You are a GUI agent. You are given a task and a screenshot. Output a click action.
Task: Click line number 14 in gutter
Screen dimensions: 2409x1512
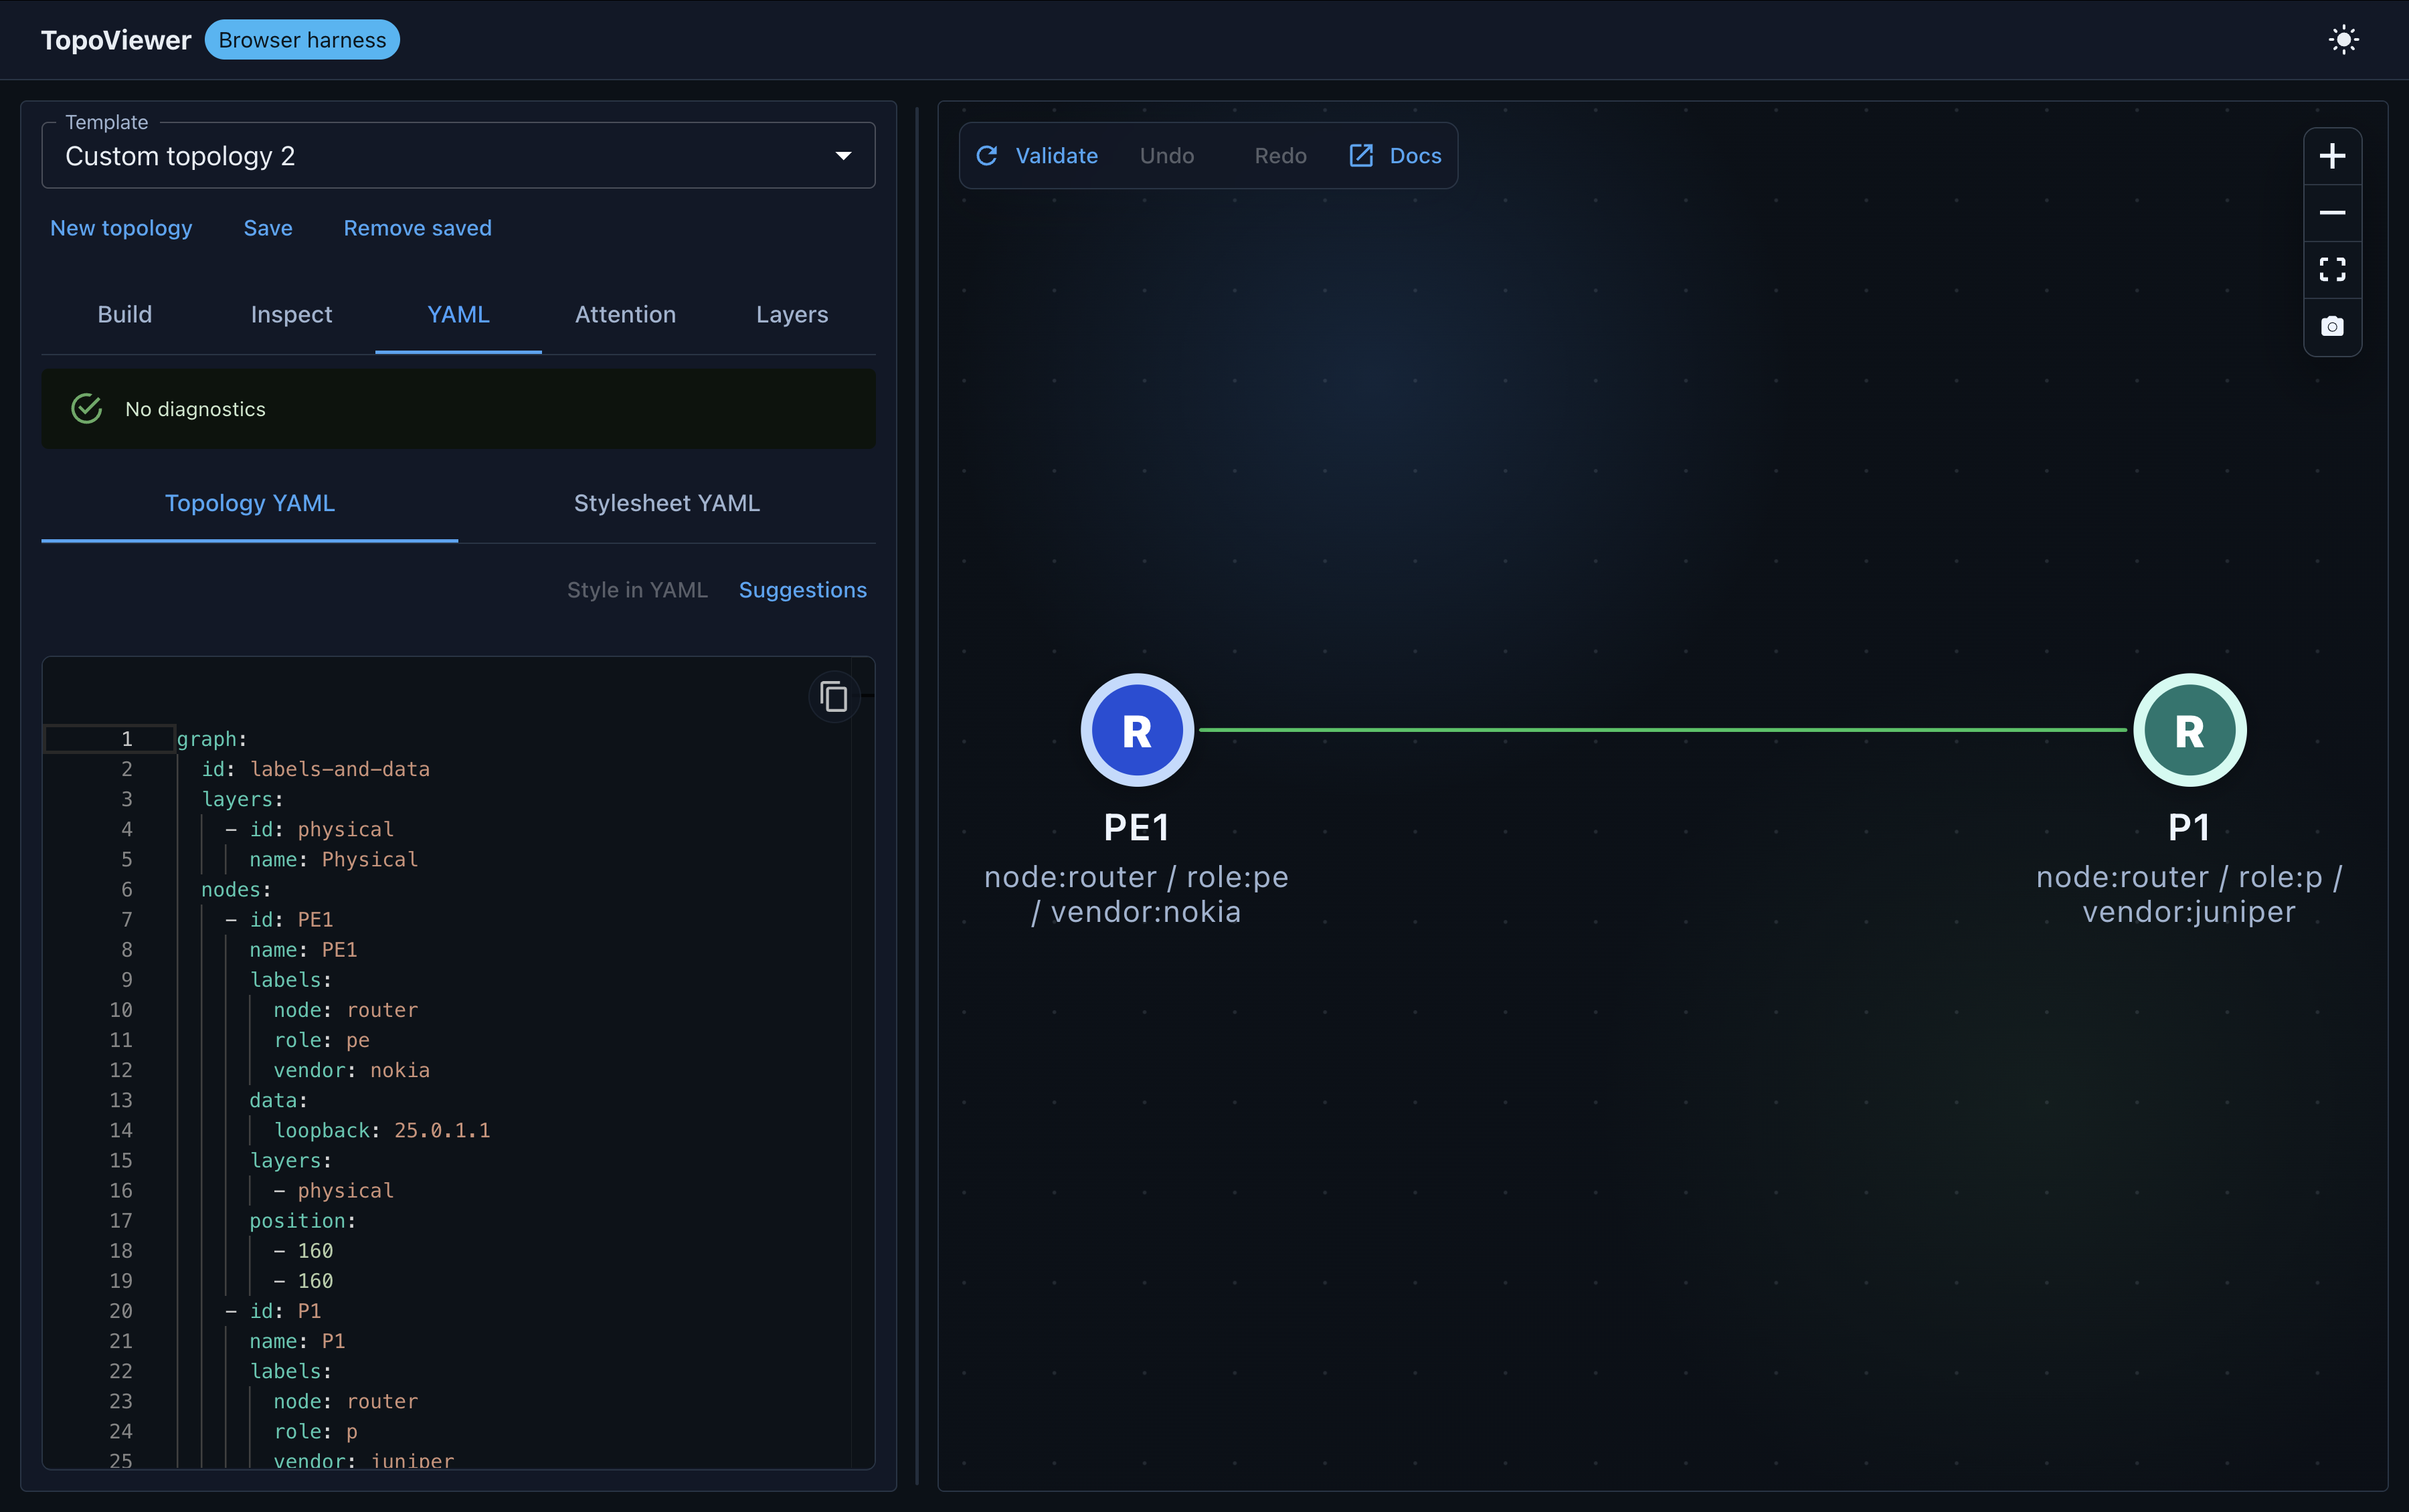[121, 1130]
